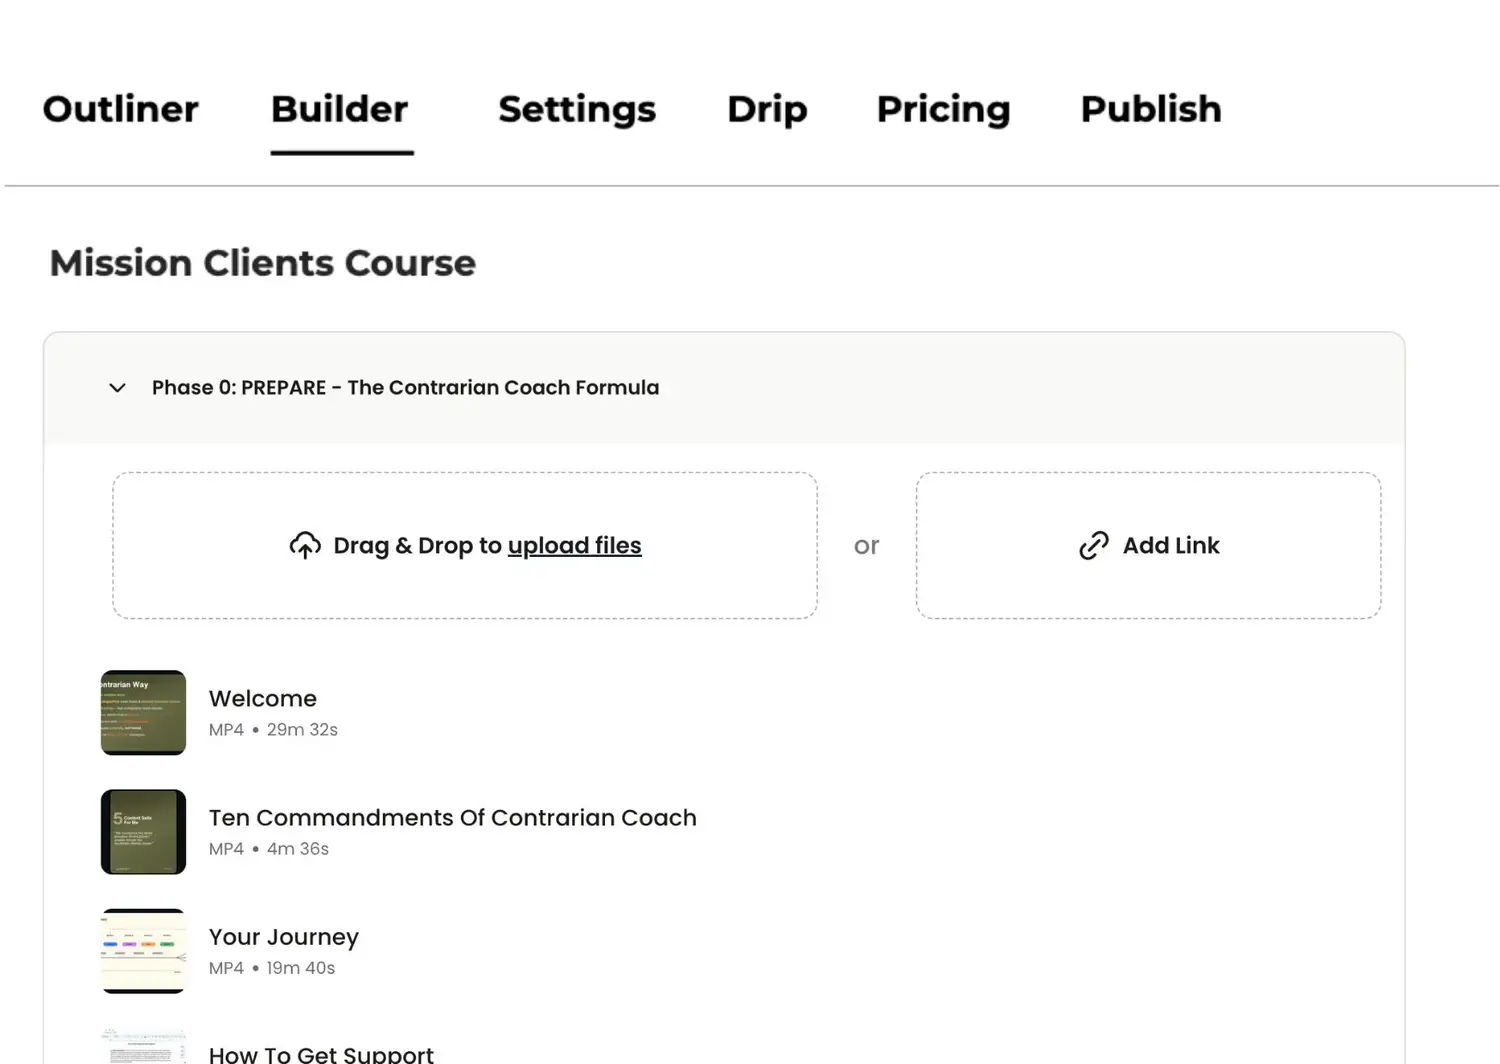Open the Your Journey lesson title

283,937
